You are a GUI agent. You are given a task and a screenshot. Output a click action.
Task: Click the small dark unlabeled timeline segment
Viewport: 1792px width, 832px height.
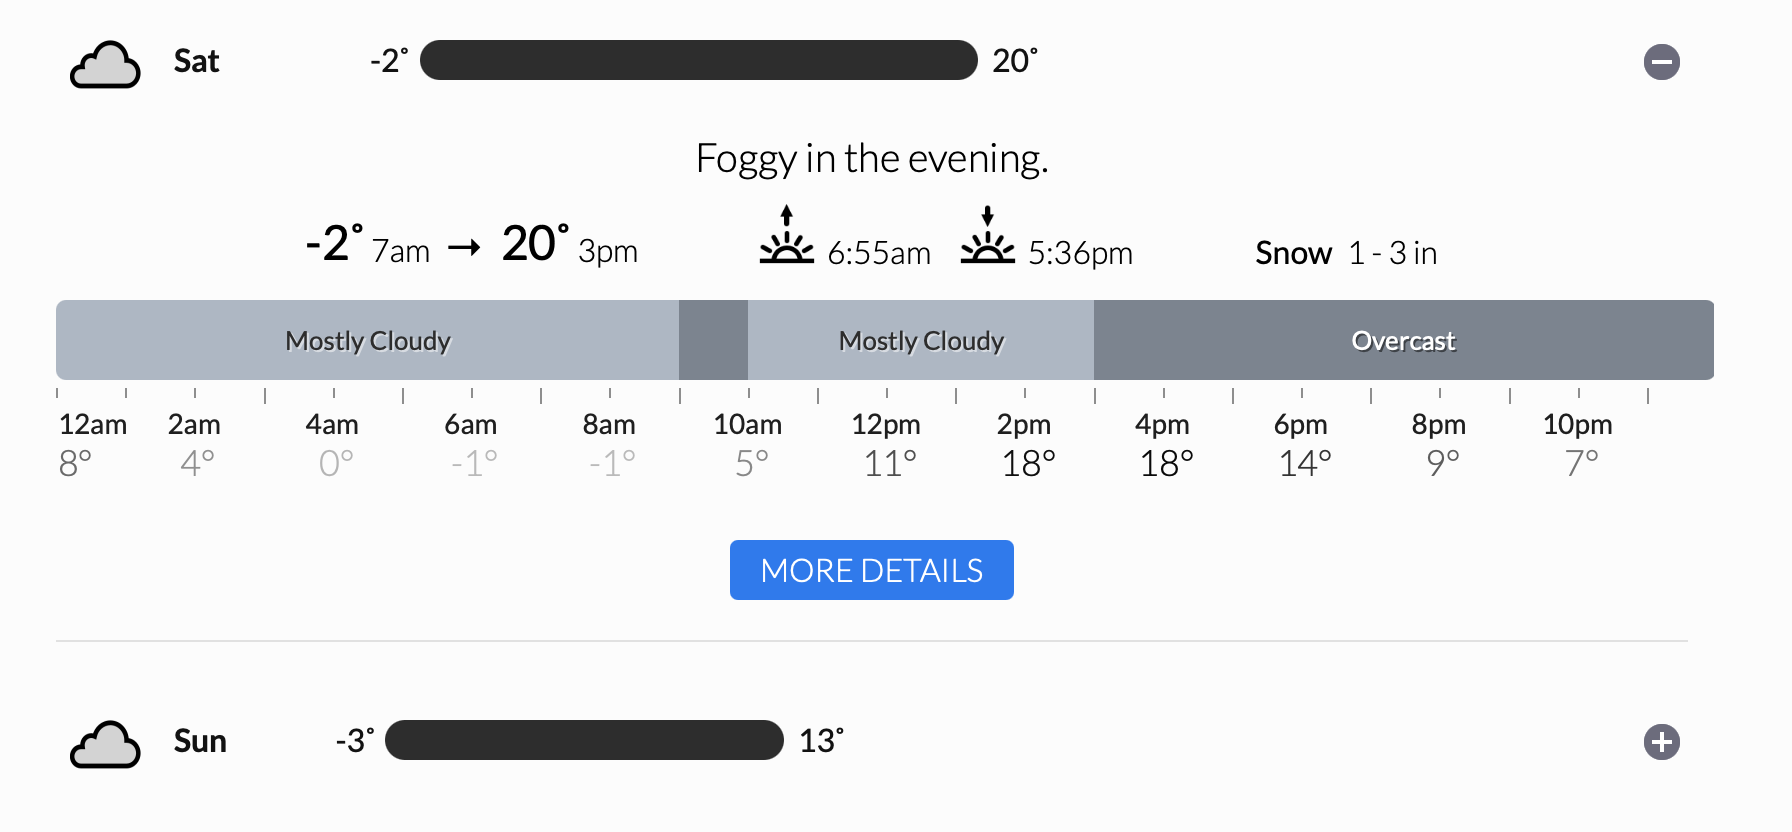point(713,340)
